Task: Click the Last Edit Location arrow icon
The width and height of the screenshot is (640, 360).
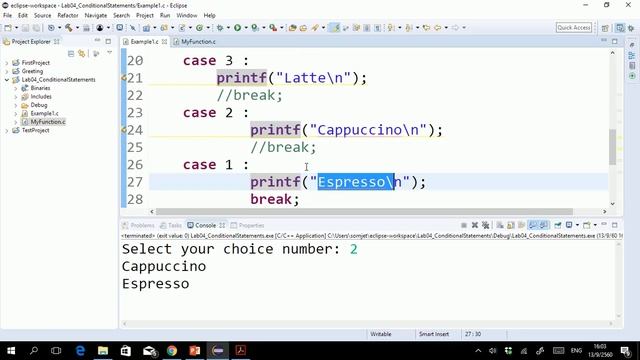Action: point(426,28)
